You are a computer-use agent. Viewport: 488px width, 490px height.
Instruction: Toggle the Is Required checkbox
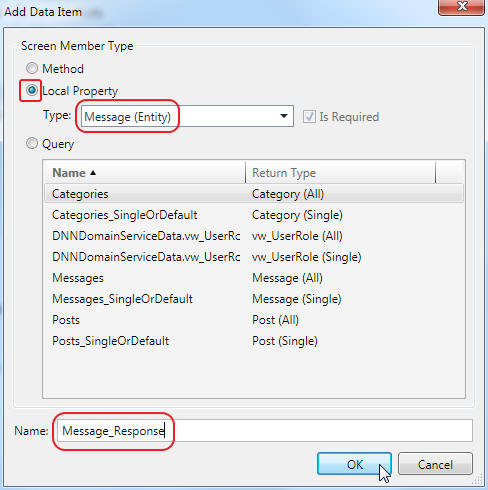click(x=309, y=117)
